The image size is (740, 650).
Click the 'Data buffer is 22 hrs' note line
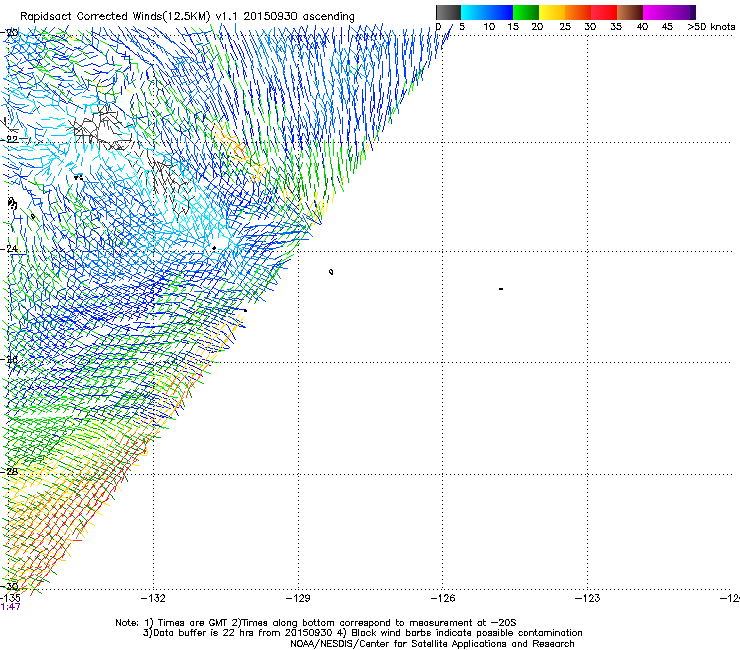(x=362, y=633)
